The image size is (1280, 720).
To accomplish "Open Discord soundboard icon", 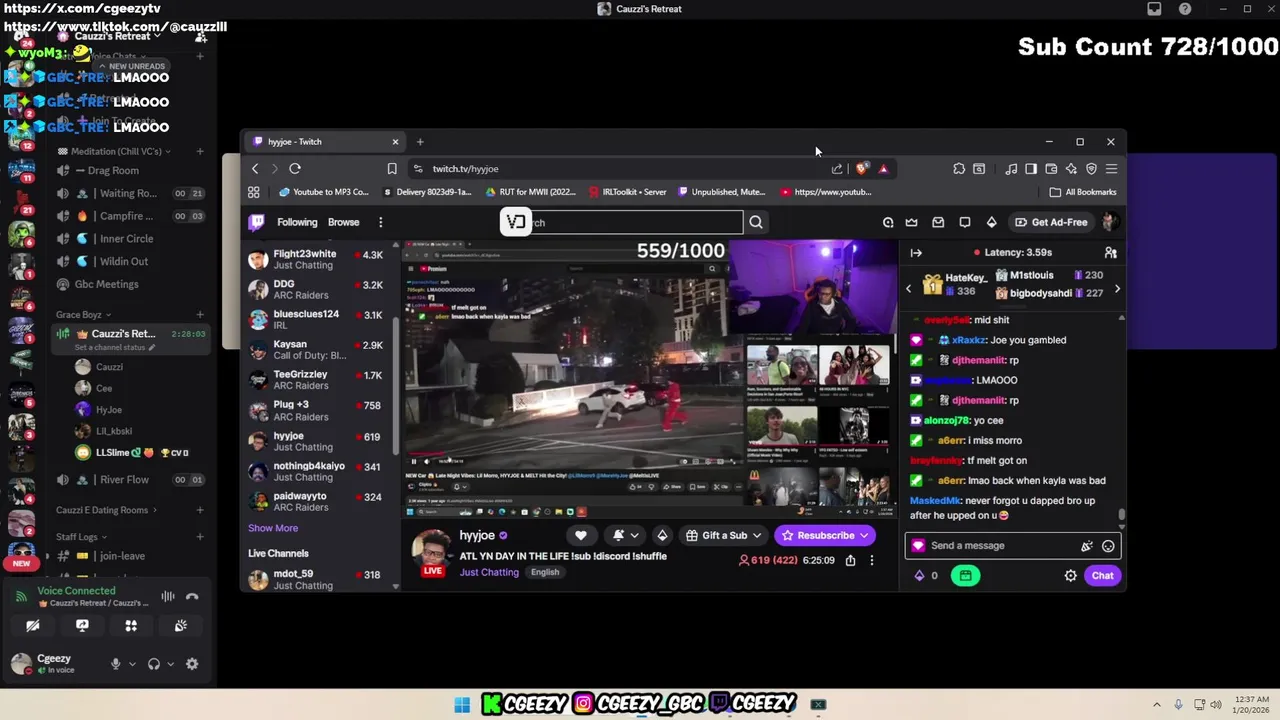I will (x=180, y=626).
